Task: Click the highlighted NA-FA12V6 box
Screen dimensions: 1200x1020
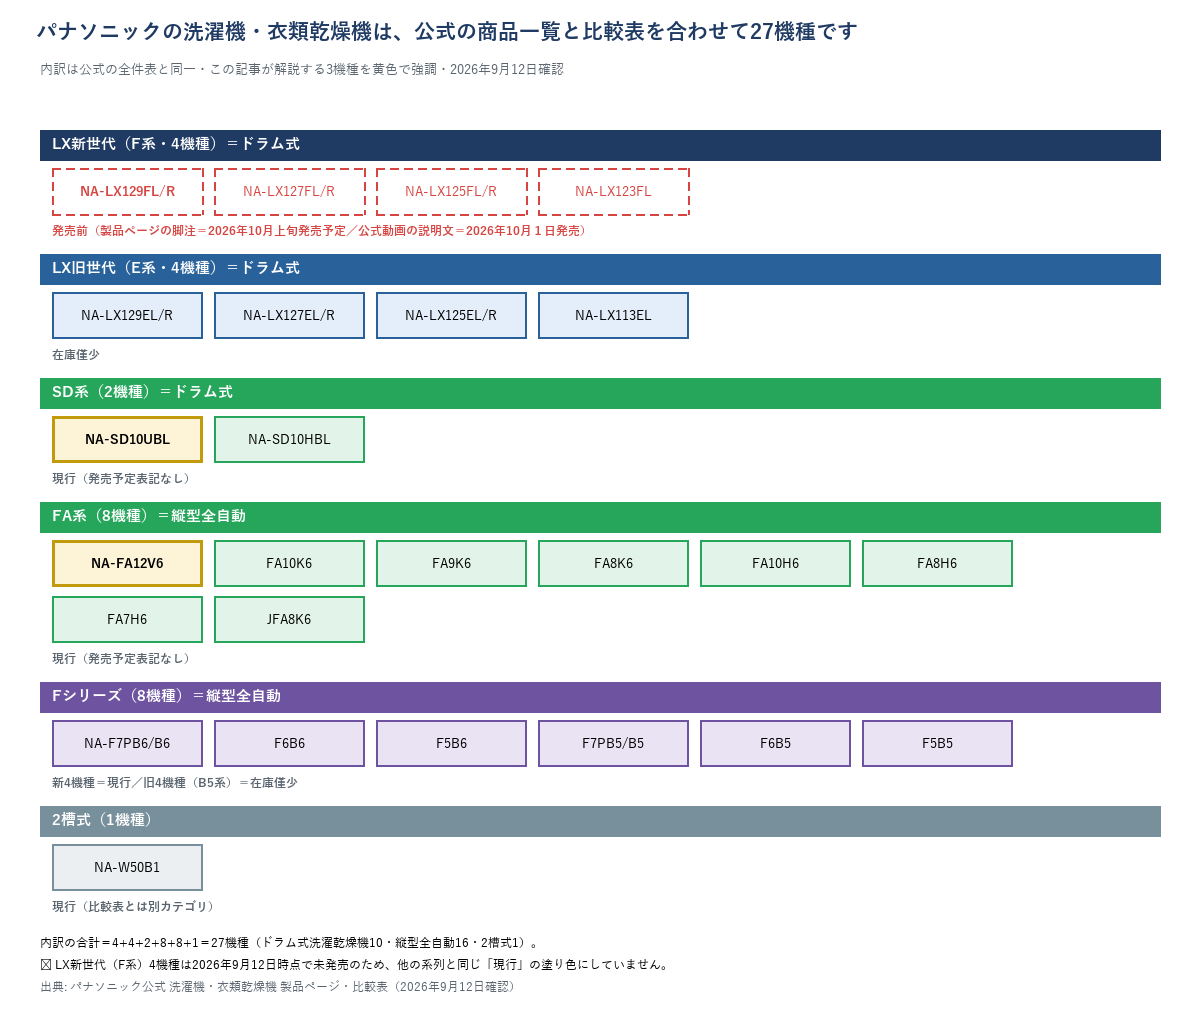Action: coord(128,564)
